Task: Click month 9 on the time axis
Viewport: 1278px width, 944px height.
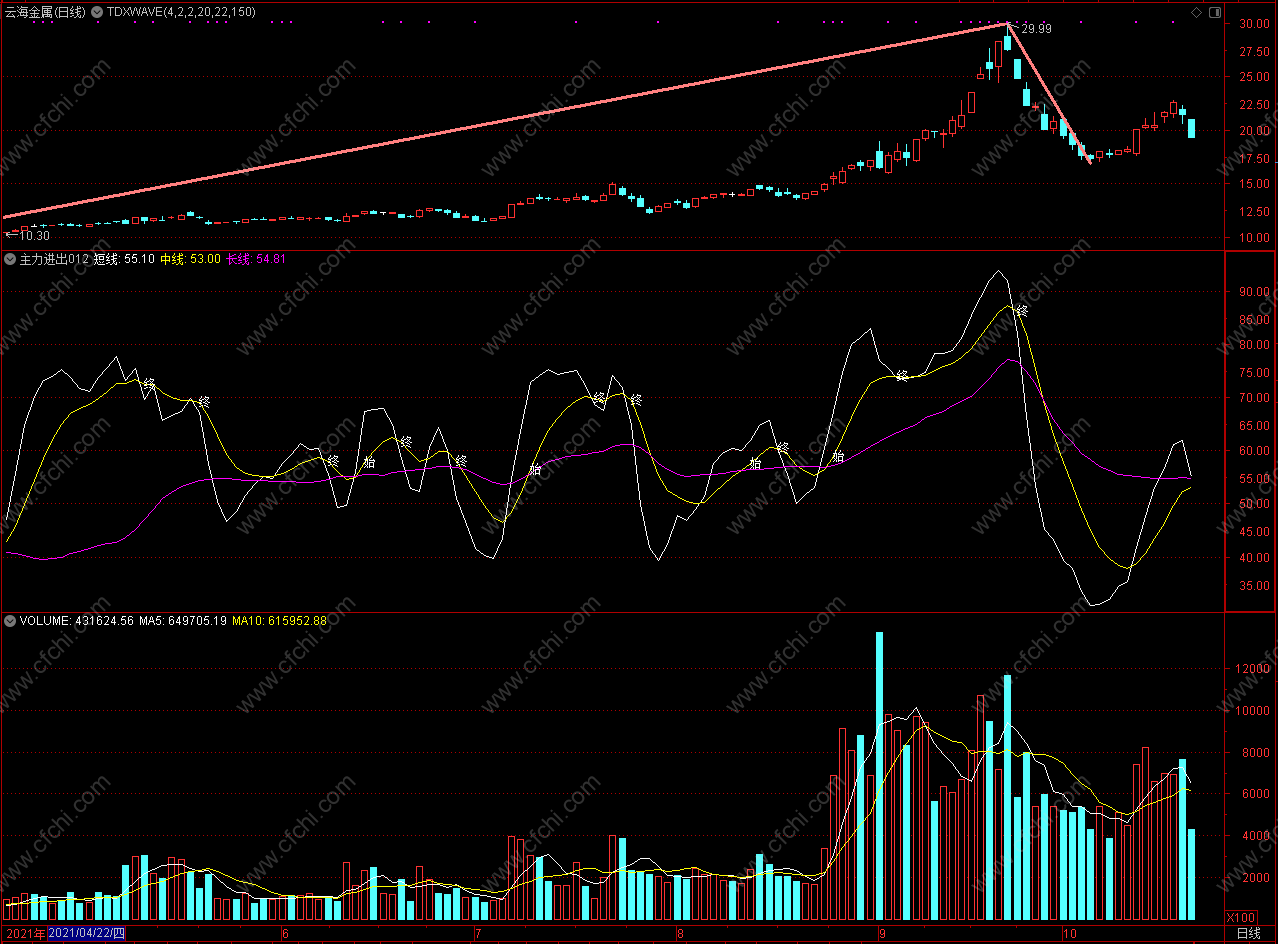Action: [x=881, y=934]
